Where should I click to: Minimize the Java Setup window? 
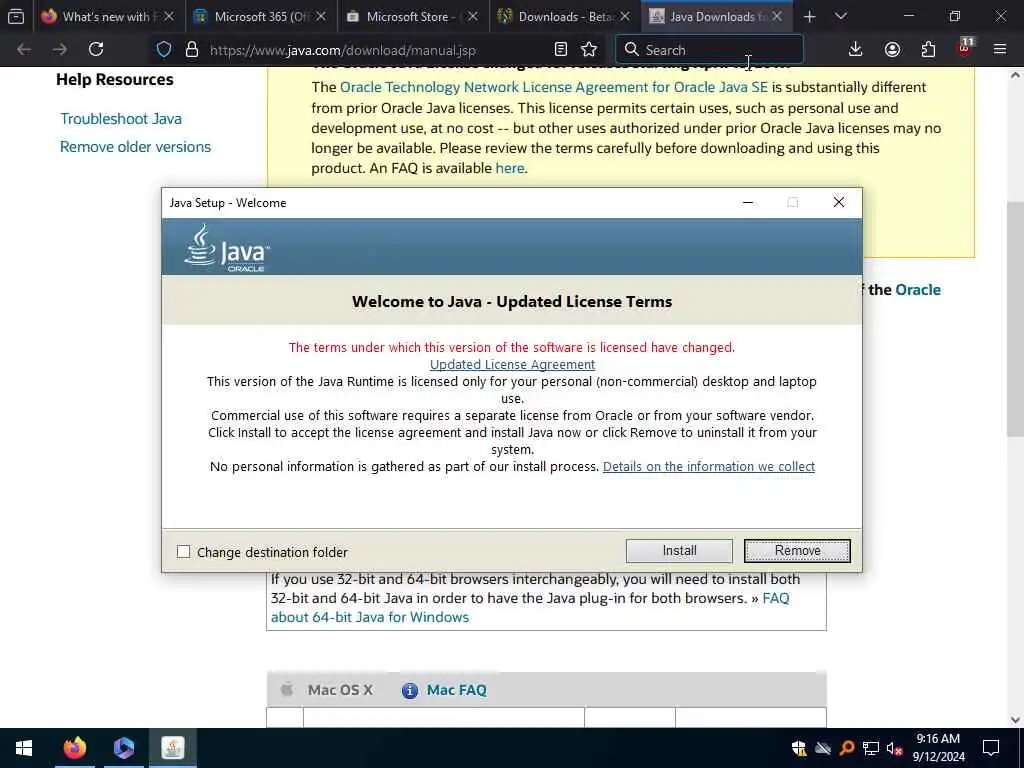click(748, 202)
